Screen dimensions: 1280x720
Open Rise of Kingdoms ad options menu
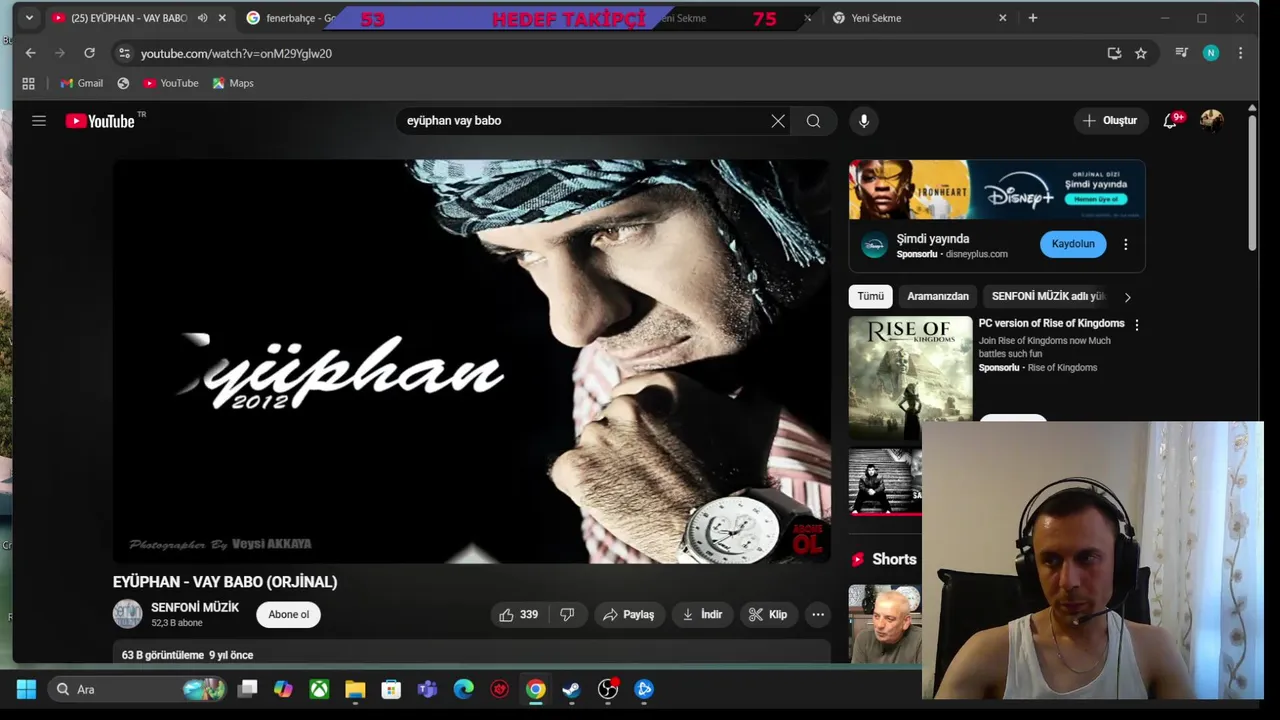[x=1137, y=325]
